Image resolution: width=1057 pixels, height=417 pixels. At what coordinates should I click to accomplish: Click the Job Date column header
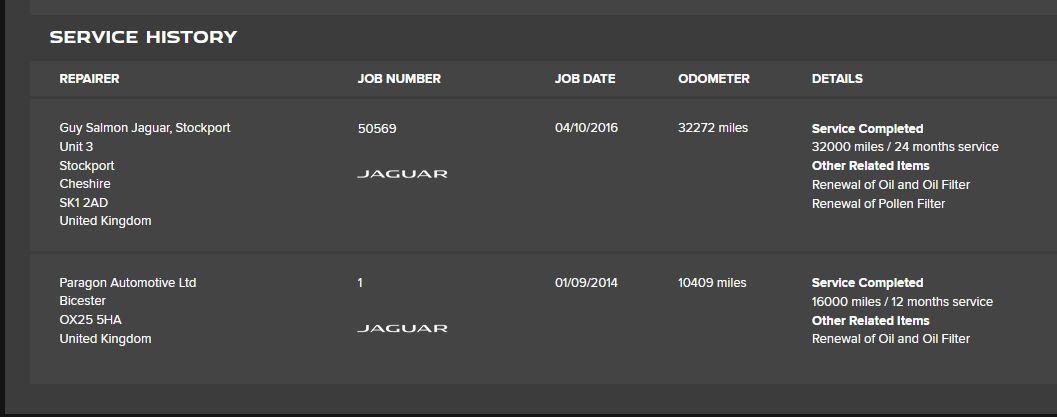[x=585, y=79]
